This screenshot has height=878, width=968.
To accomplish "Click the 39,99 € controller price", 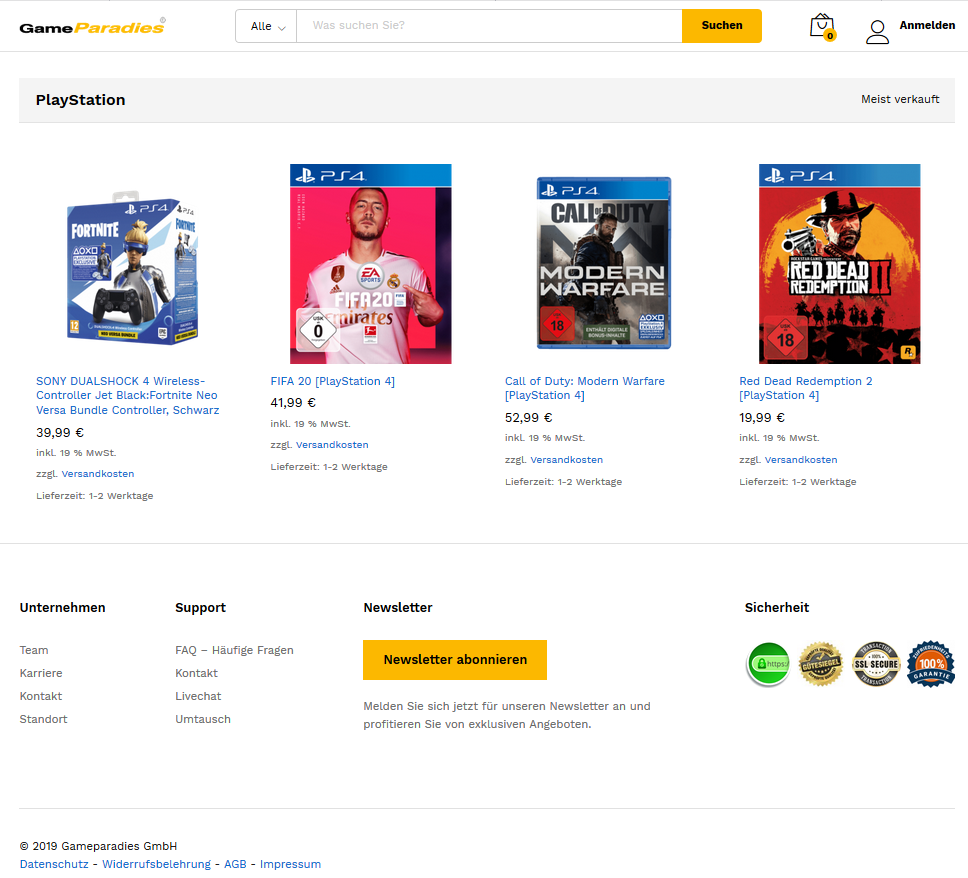I will [x=60, y=432].
